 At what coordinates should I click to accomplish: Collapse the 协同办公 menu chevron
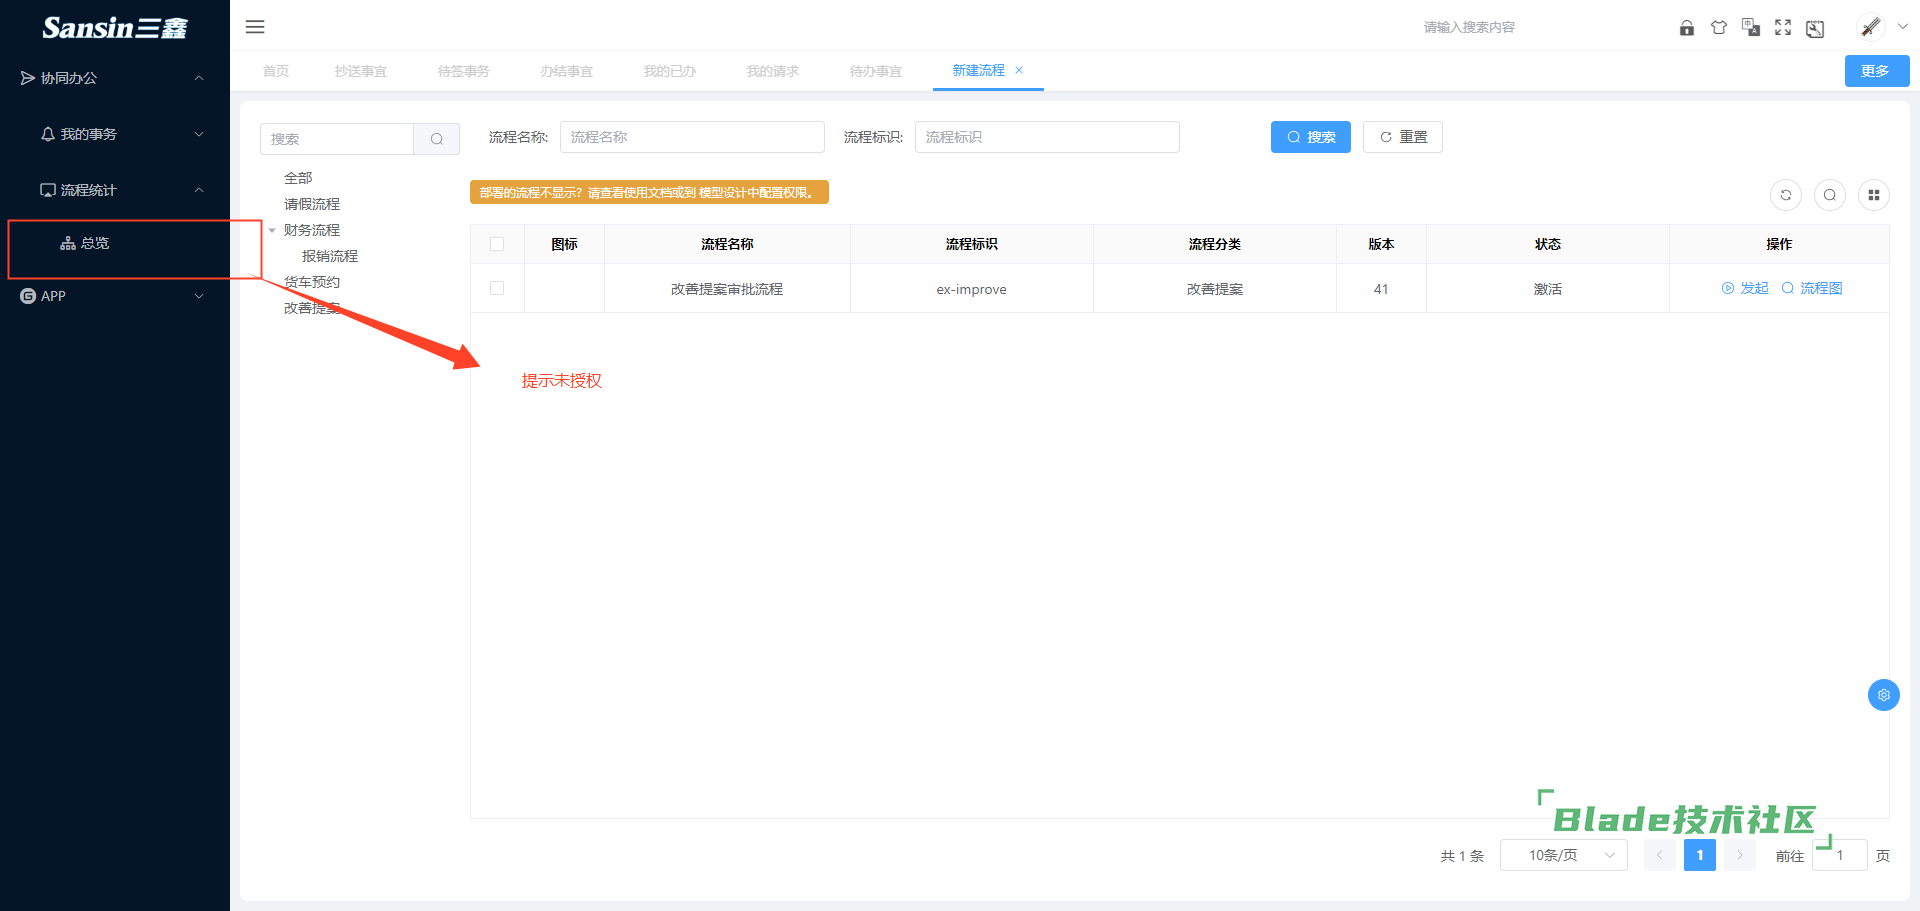[x=199, y=78]
